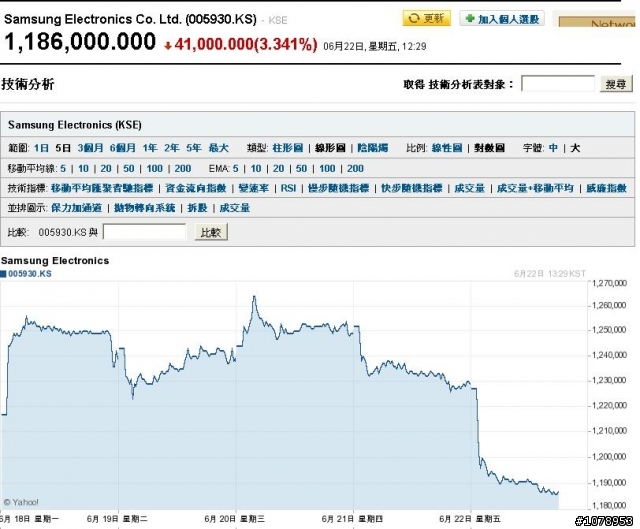Set font size to 大
This screenshot has height=529, width=640.
point(575,148)
